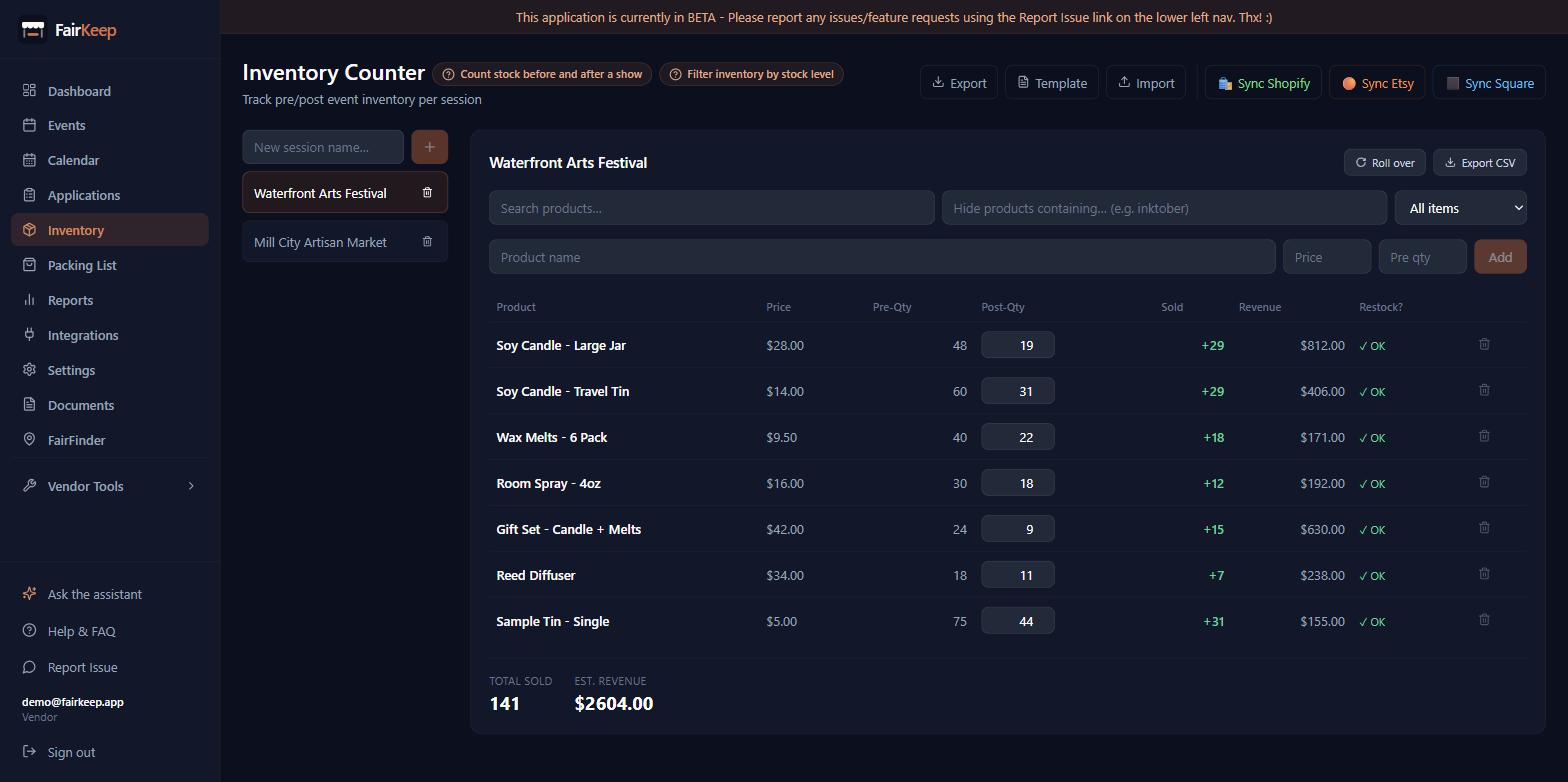Remove the Room Spray - 4oz row
Image resolution: width=1568 pixels, height=782 pixels.
click(1484, 482)
